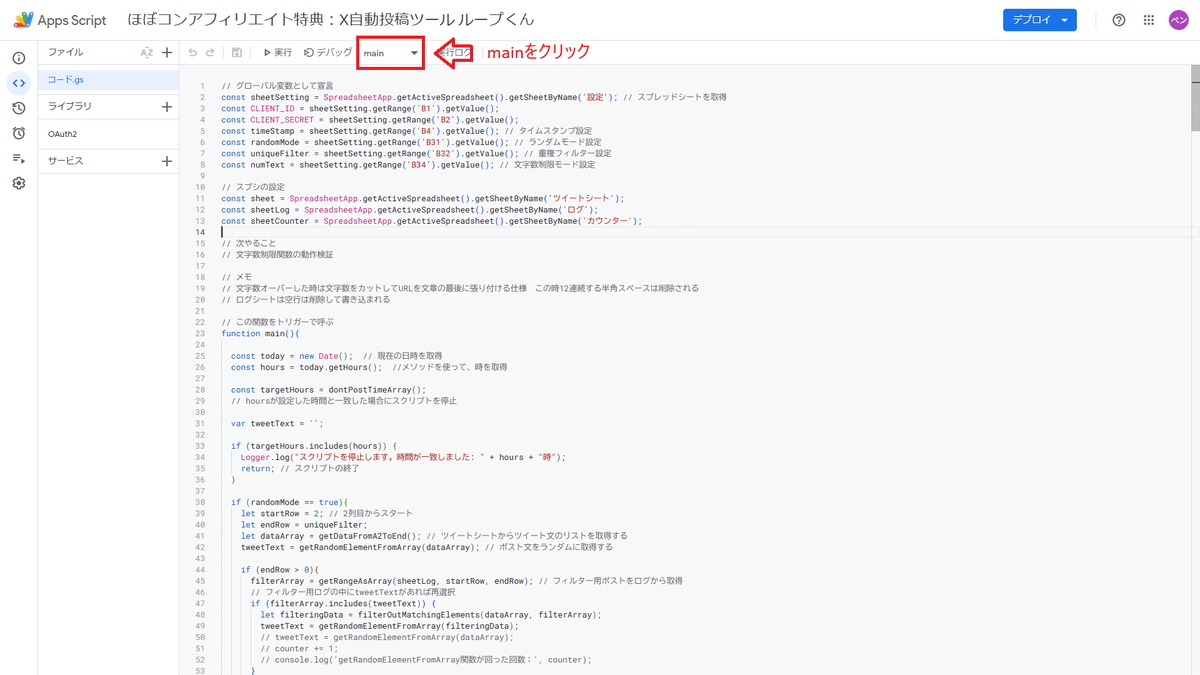This screenshot has height=675, width=1200.
Task: Save project with floppy disk icon
Action: tap(237, 53)
